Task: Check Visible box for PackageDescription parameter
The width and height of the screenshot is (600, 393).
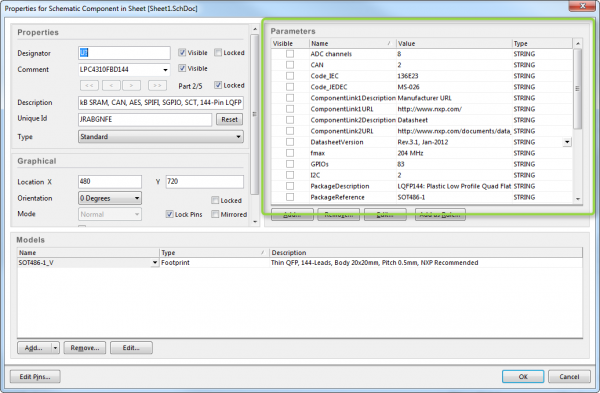Action: click(x=290, y=186)
